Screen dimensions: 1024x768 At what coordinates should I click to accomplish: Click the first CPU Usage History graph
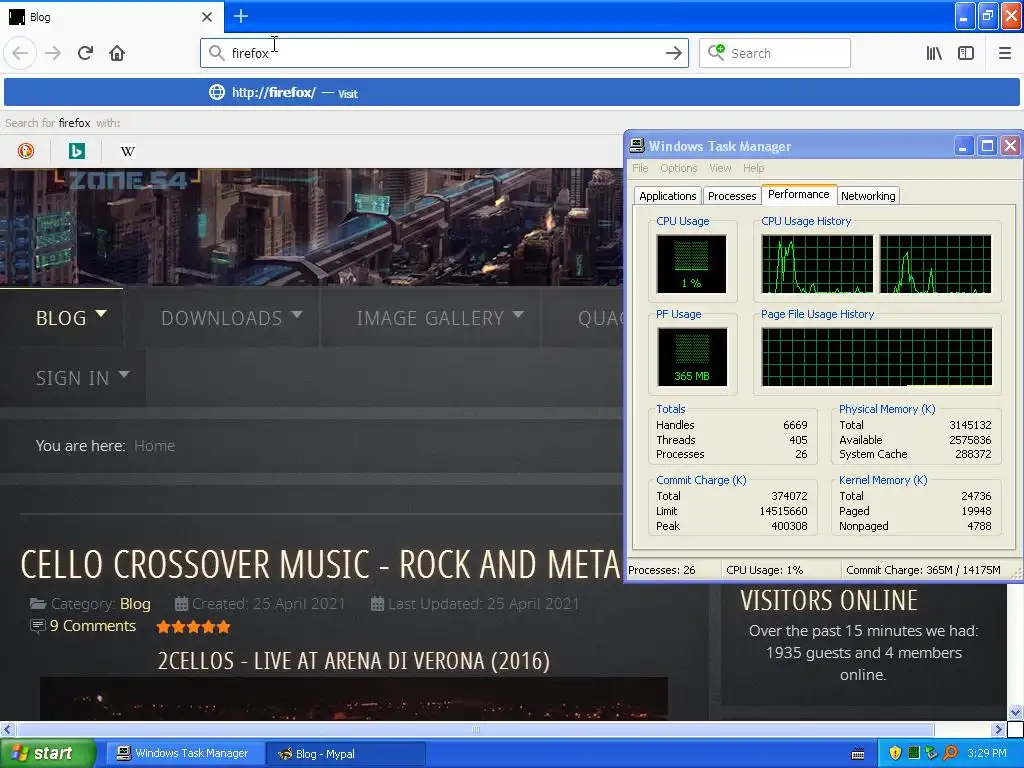coord(817,264)
